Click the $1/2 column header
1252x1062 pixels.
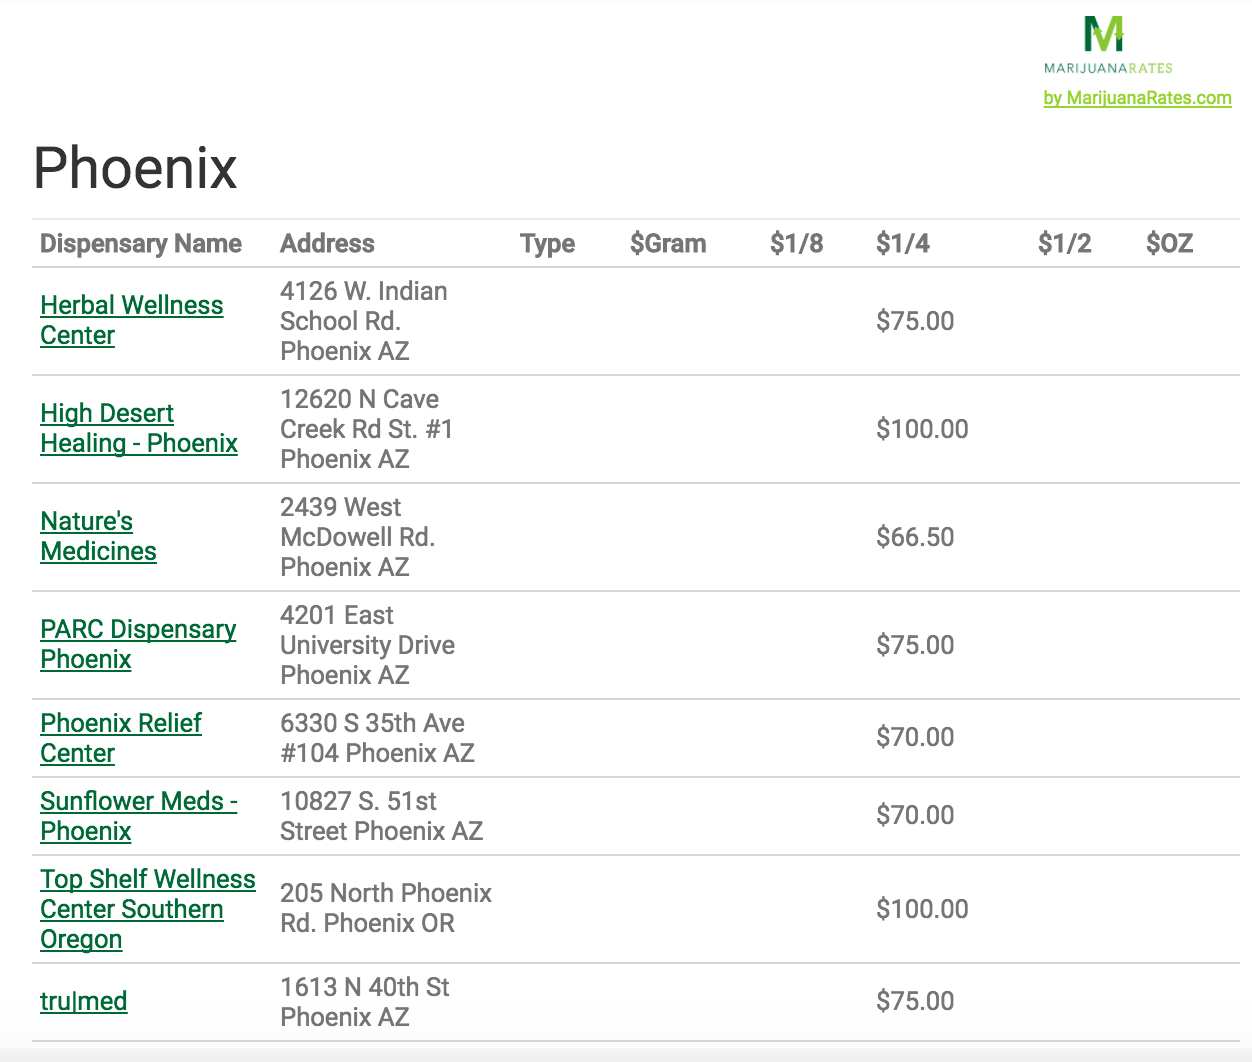click(1064, 243)
